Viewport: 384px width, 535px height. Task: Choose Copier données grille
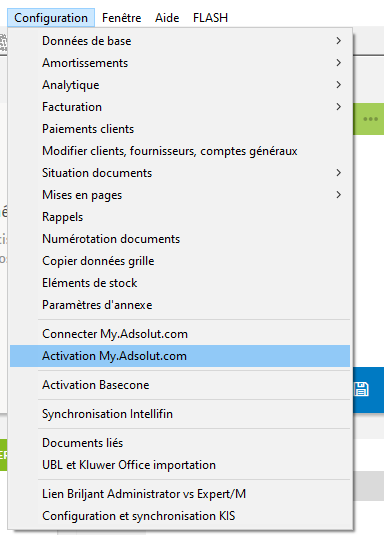pyautogui.click(x=180, y=261)
